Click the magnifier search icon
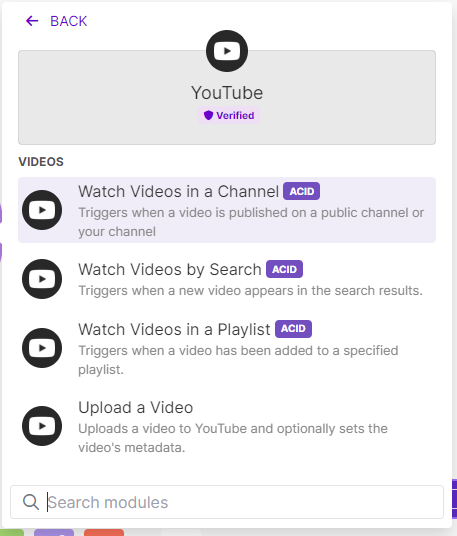 [31, 502]
